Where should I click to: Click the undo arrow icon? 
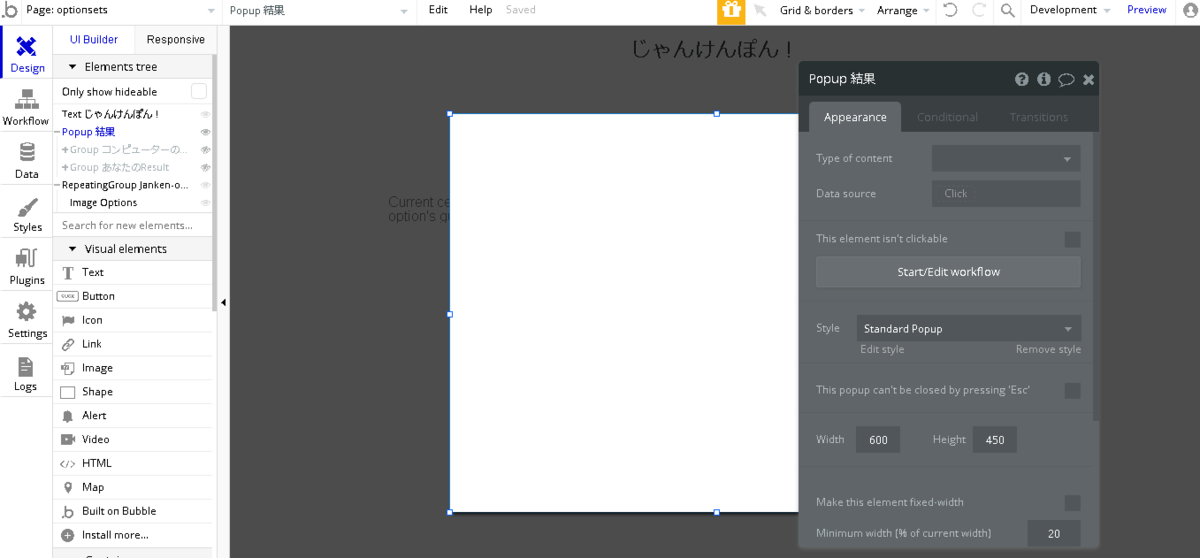pyautogui.click(x=950, y=10)
